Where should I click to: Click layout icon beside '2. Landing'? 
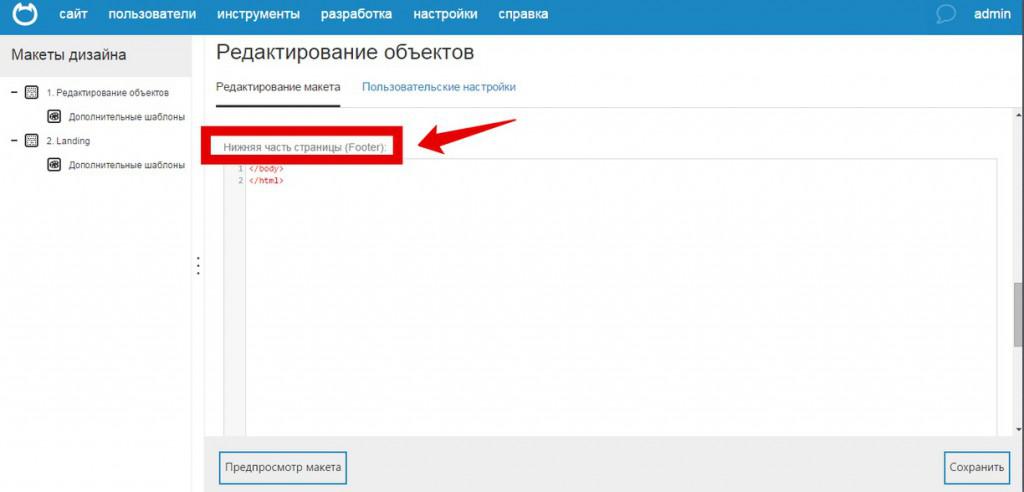[x=31, y=141]
